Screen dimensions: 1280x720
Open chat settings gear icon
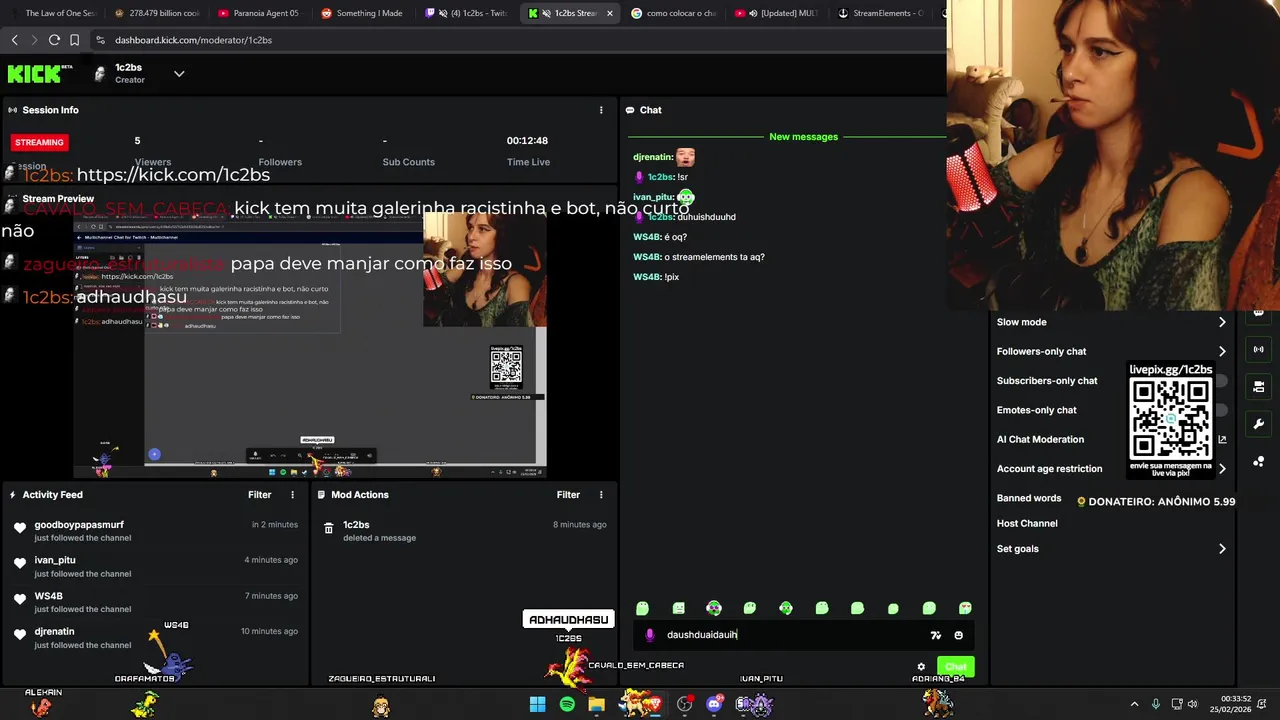[x=921, y=667]
